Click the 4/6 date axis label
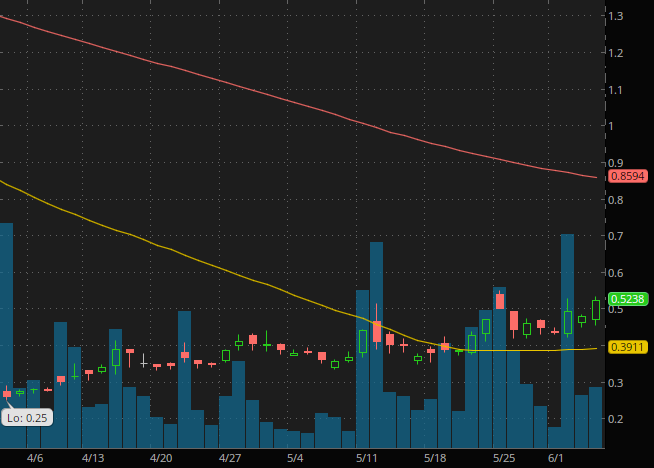Screen dimensions: 654x468 tap(35, 458)
